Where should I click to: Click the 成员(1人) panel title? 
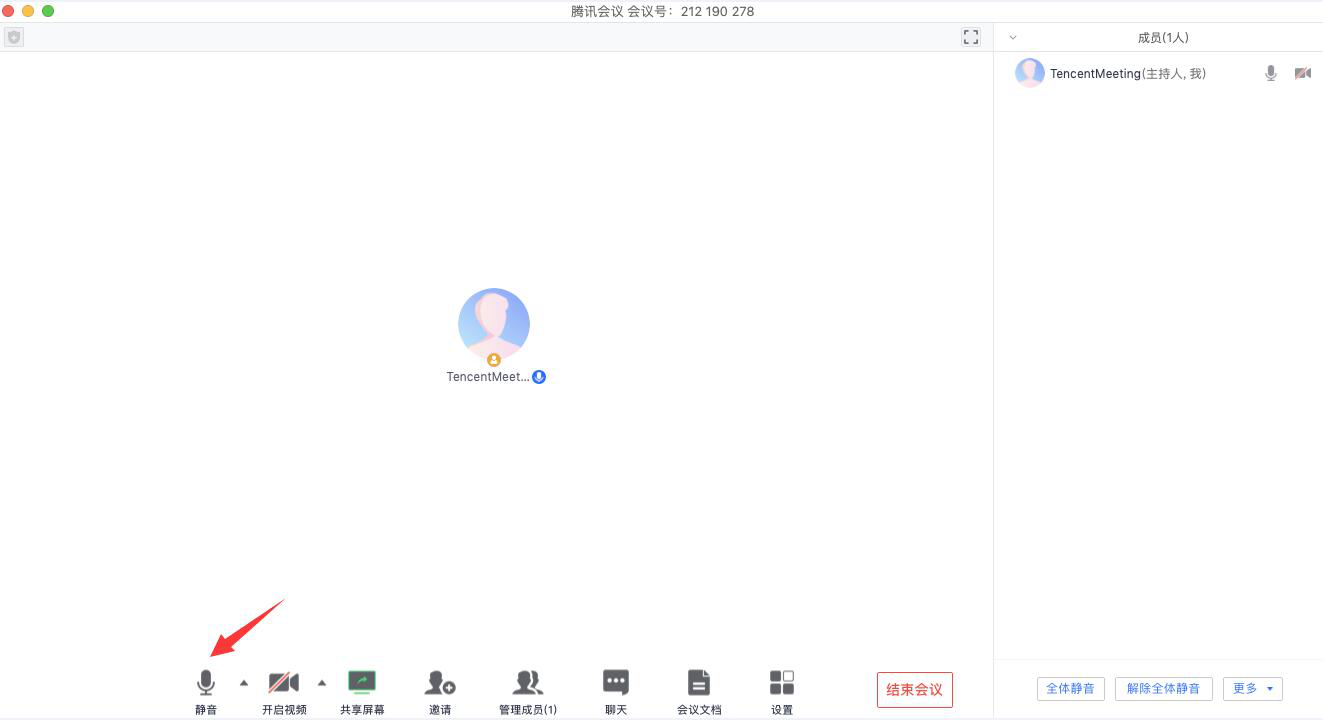1163,38
